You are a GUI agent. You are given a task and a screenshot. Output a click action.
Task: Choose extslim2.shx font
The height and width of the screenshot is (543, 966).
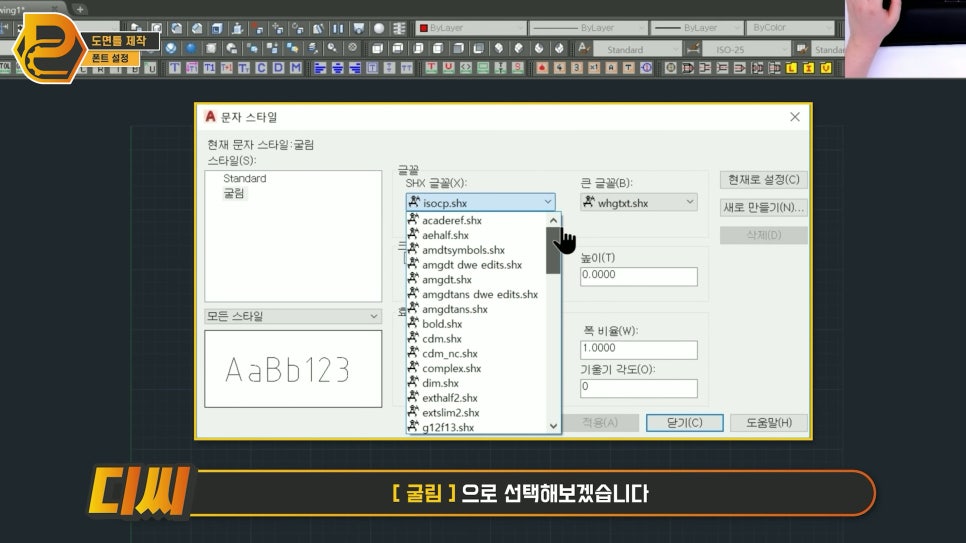click(x=476, y=412)
